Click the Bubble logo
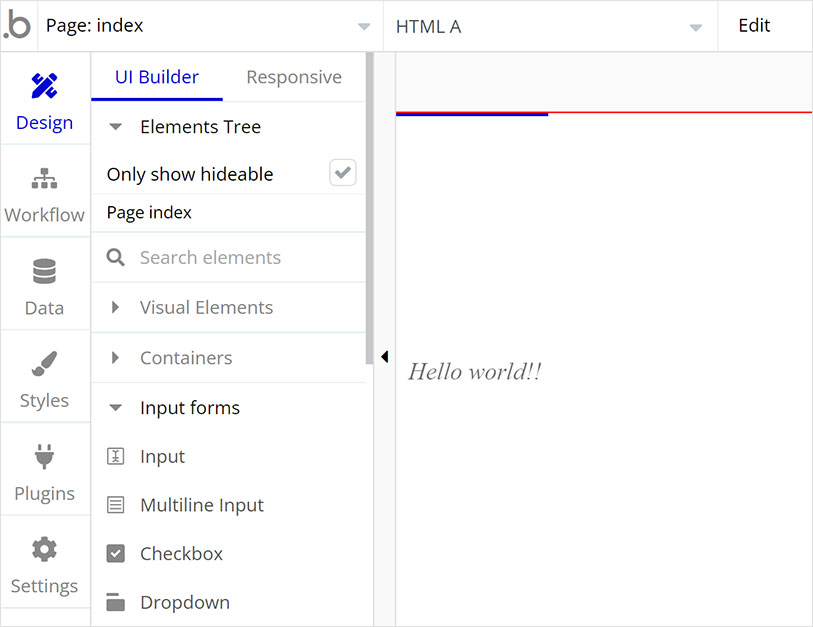This screenshot has width=813, height=627. click(17, 25)
